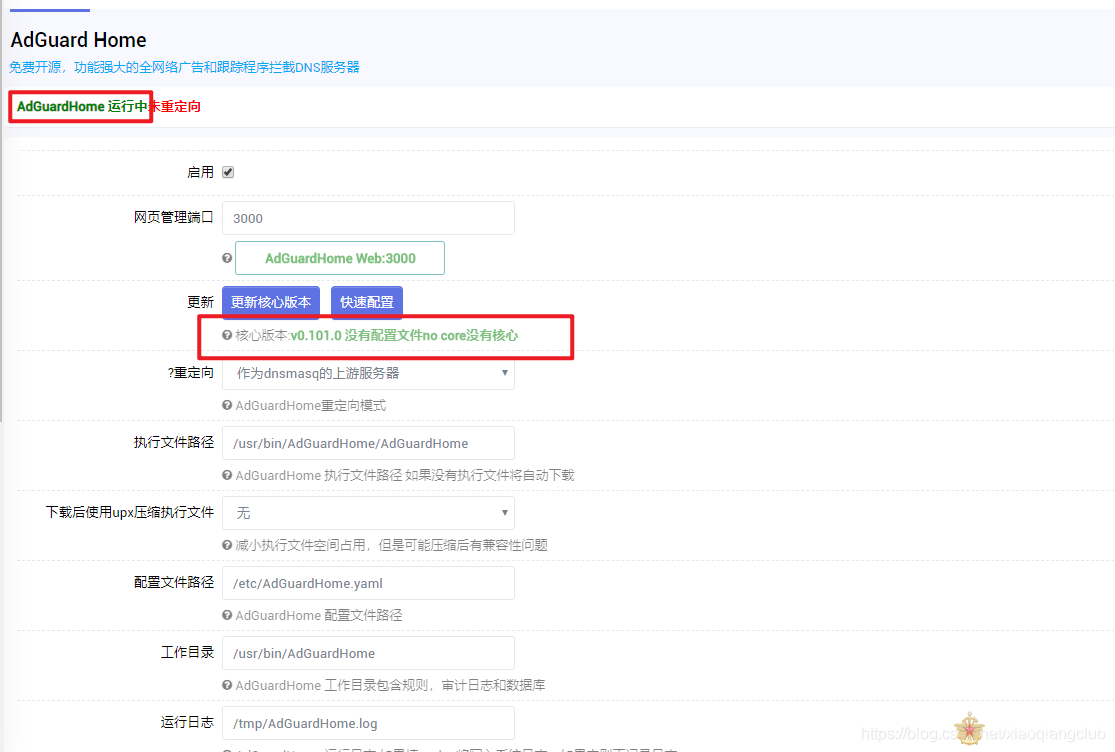This screenshot has height=752, width=1115.
Task: Click help icon beside AdGuardHome Web:3000 button
Action: pos(227,258)
